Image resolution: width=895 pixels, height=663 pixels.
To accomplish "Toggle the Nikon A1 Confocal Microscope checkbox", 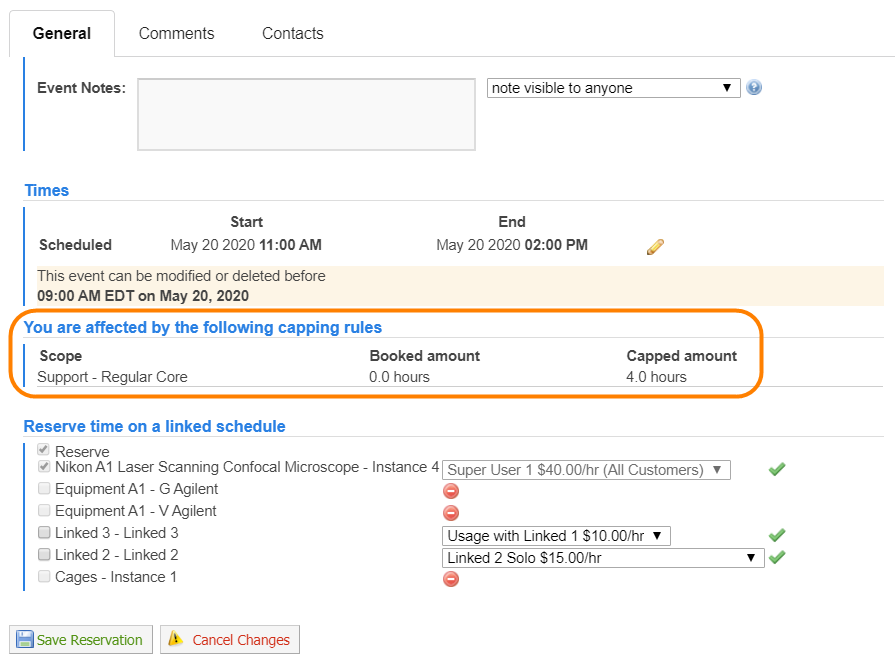I will coord(44,467).
